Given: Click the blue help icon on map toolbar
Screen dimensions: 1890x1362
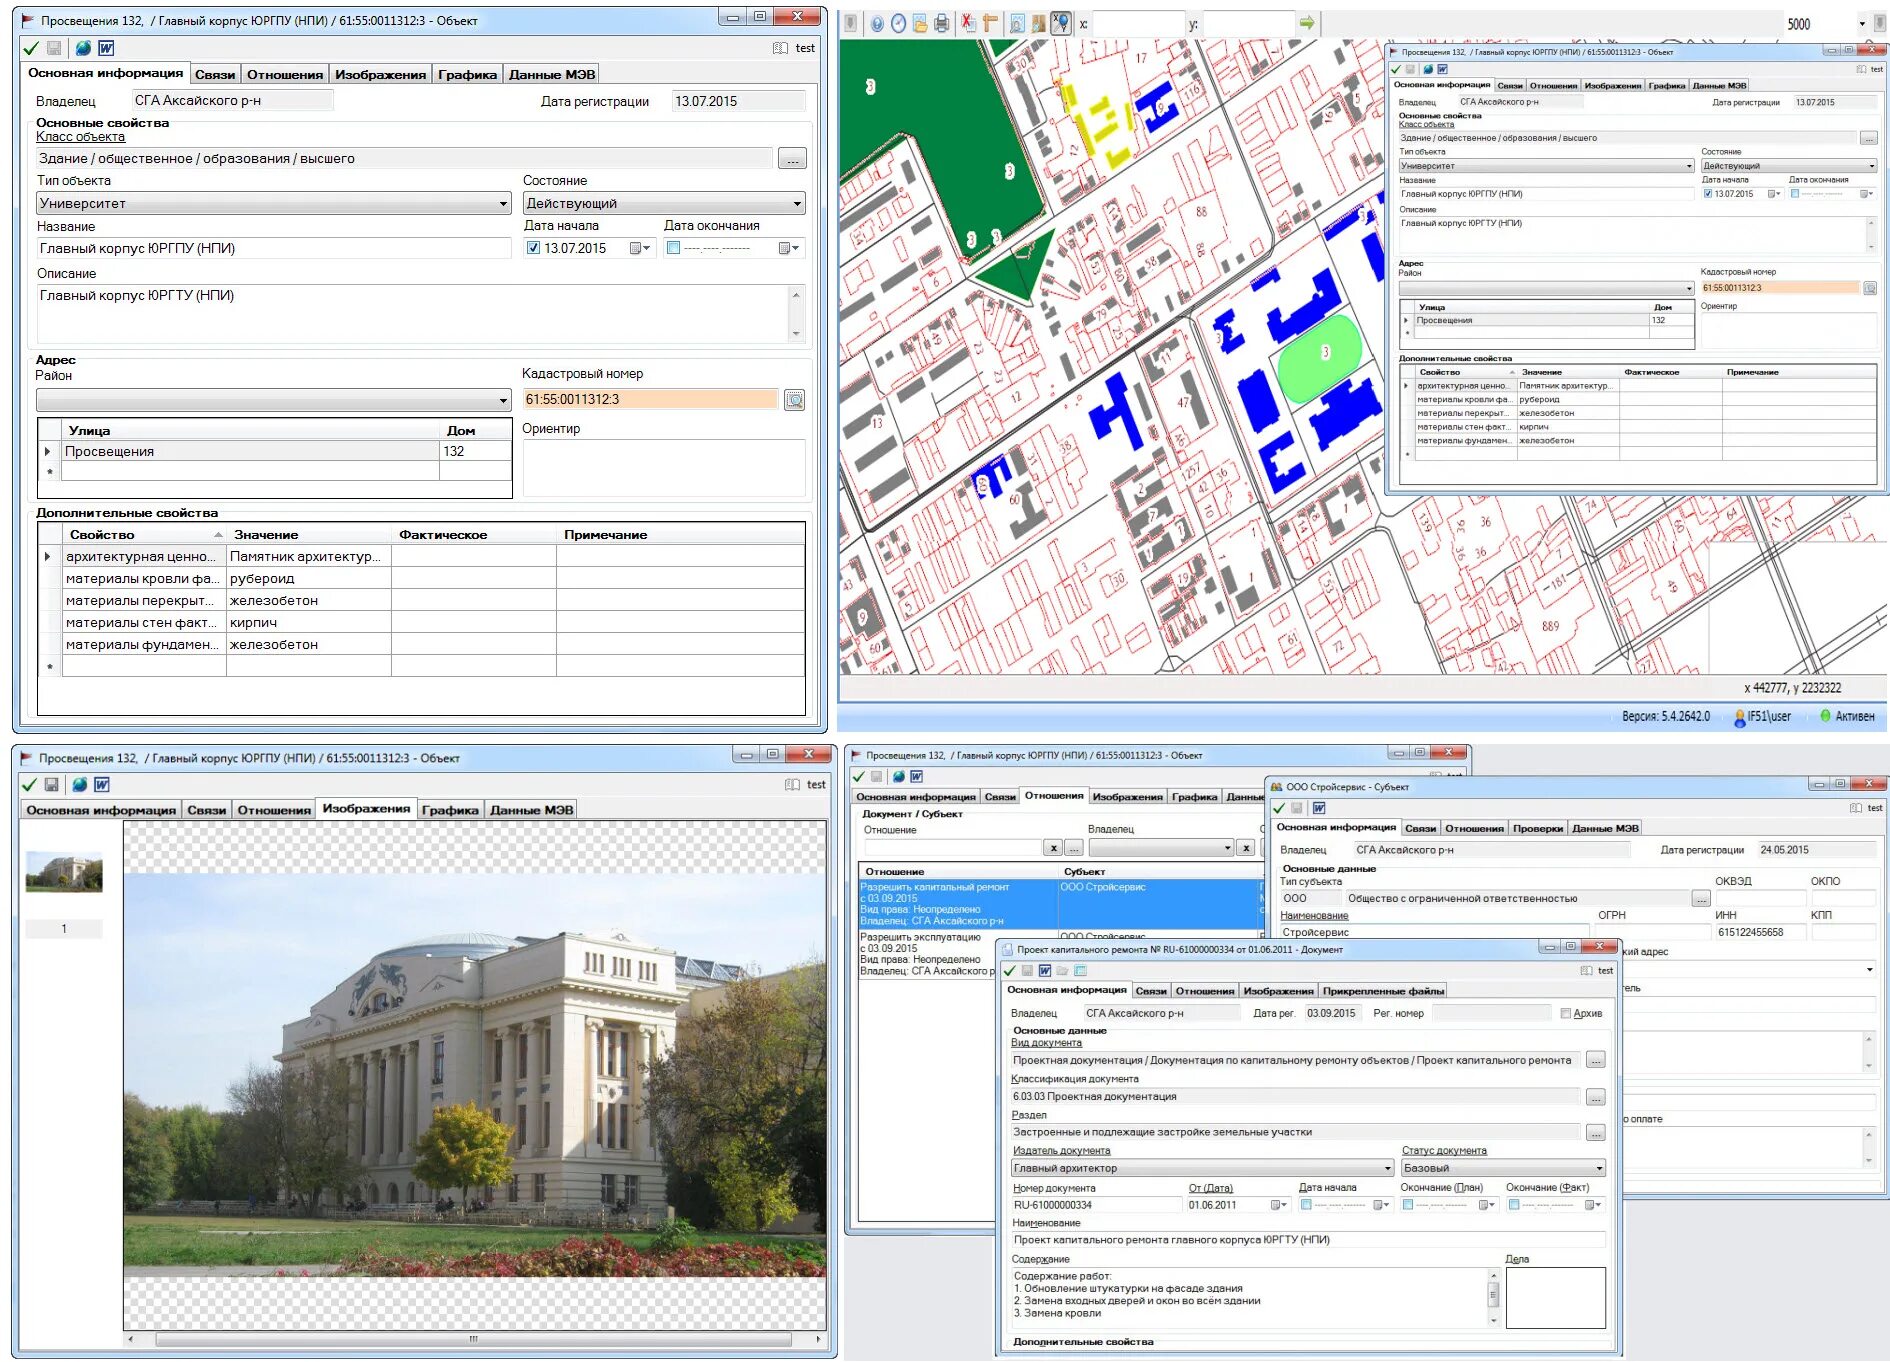Looking at the screenshot, I should tap(877, 23).
